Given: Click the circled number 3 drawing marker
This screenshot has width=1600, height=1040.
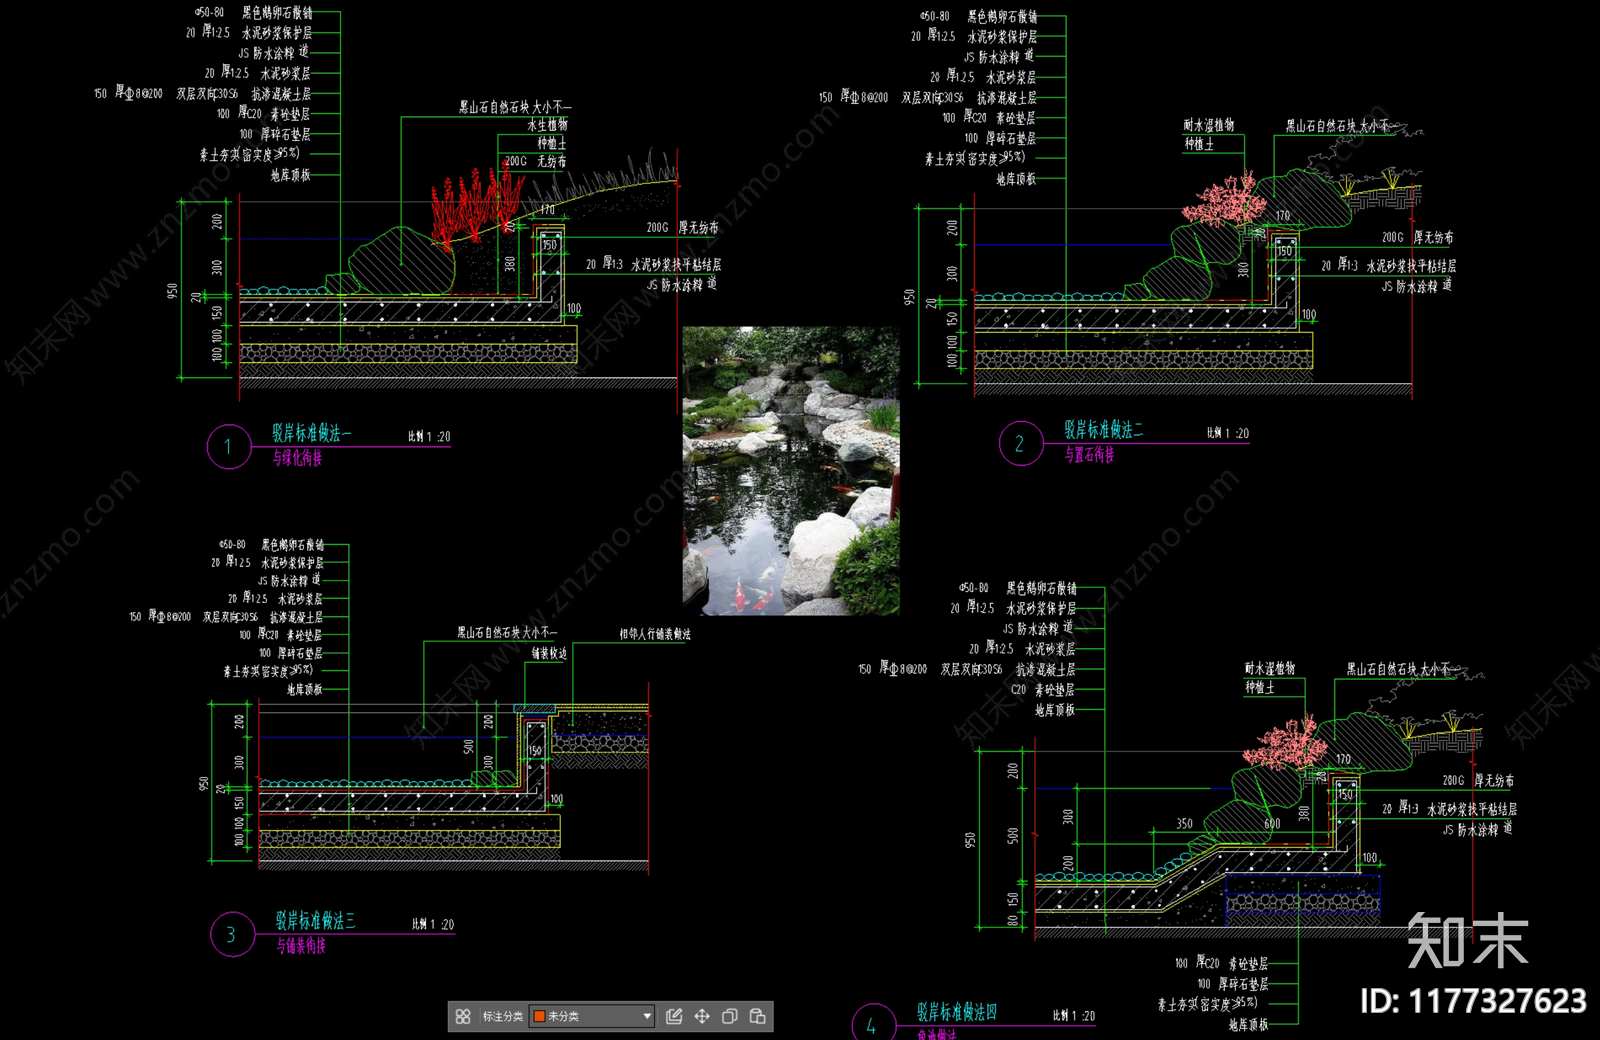Looking at the screenshot, I should (x=232, y=934).
